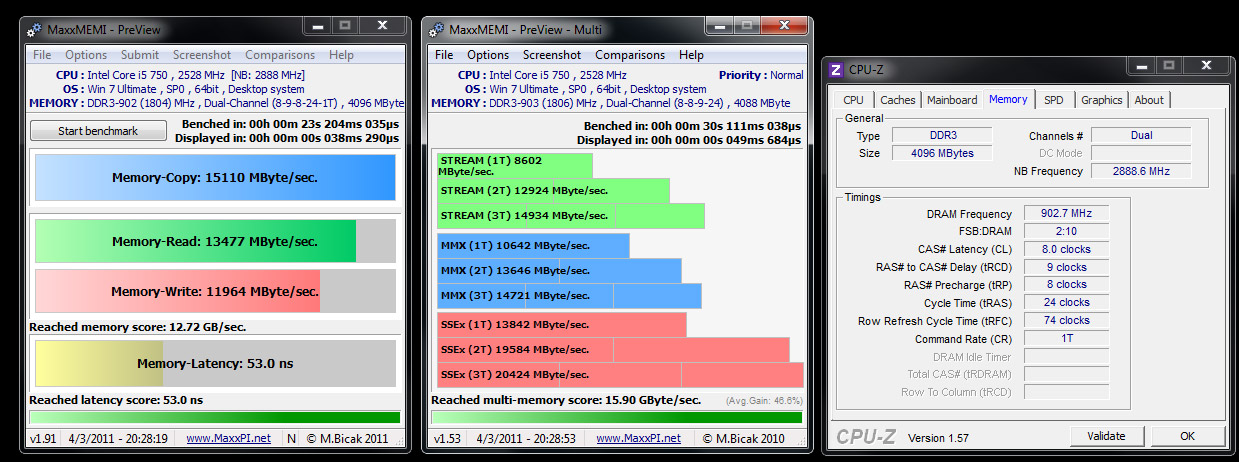The image size is (1239, 462).
Task: Switch to SPD tab in CPU-Z
Action: (x=1054, y=100)
